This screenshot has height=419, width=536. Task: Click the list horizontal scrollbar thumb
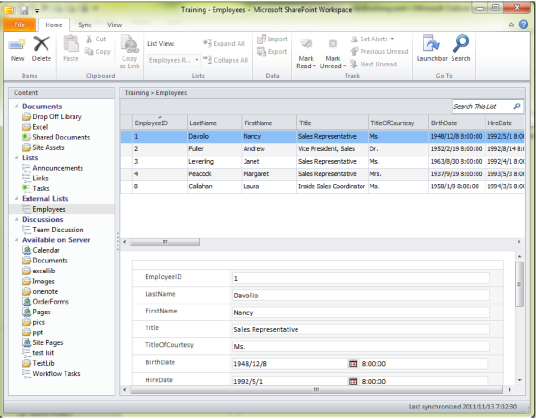coord(165,242)
